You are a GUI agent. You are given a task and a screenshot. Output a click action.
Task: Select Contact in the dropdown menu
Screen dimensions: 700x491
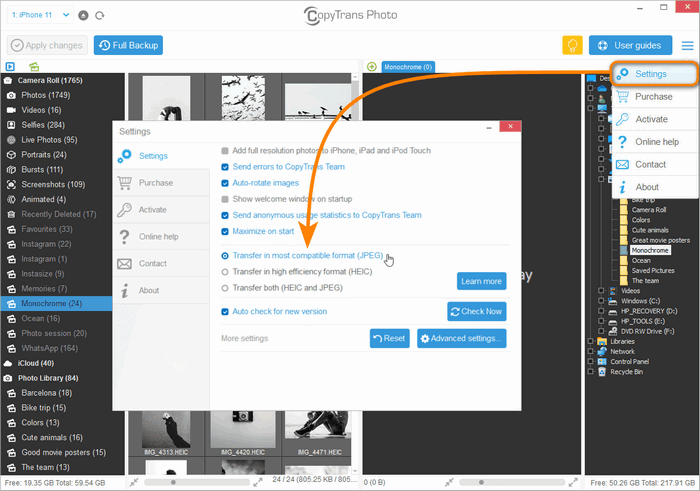(654, 164)
